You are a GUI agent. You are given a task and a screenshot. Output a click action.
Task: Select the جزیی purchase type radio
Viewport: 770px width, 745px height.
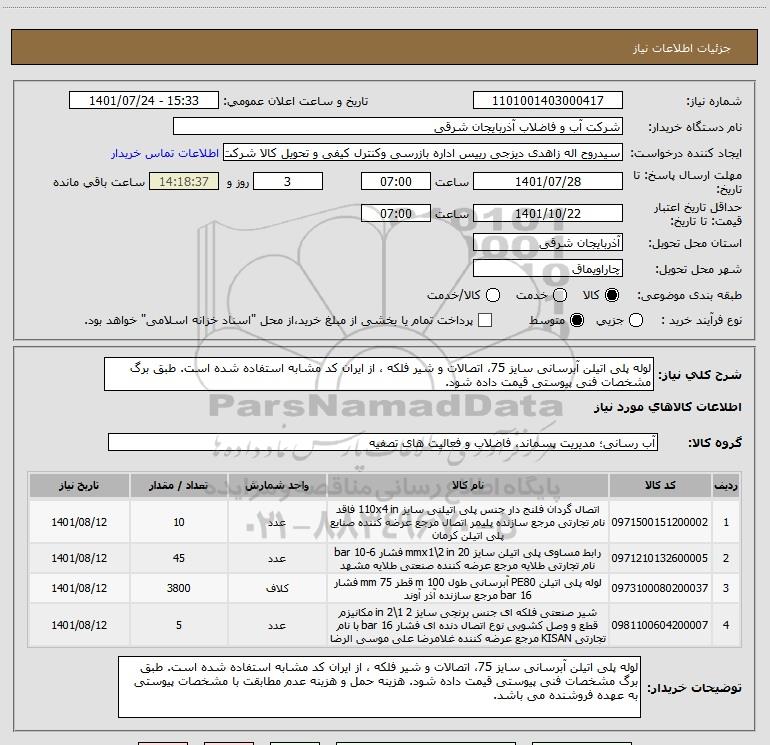(x=636, y=320)
